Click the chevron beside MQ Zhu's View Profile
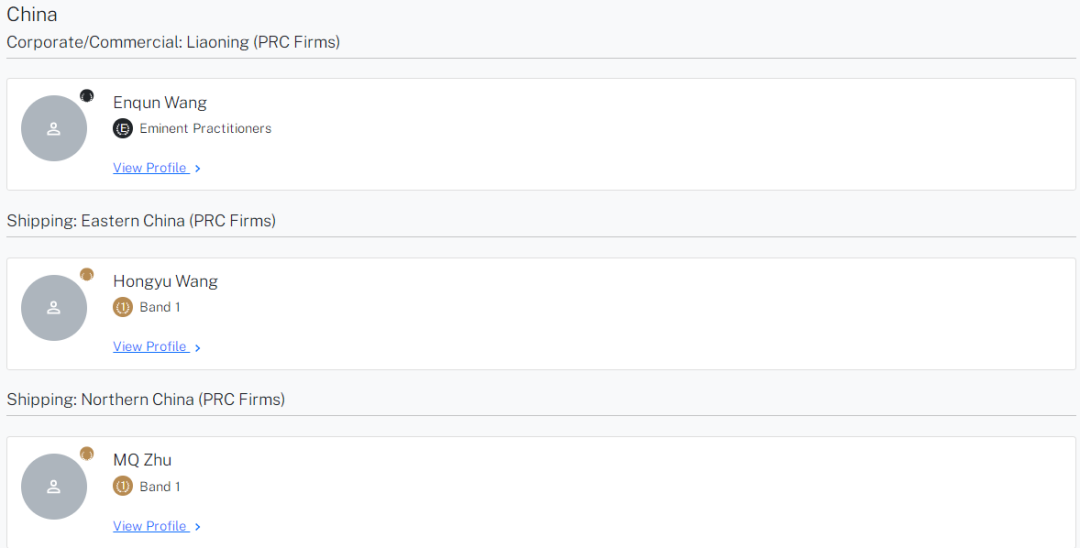Screen dimensions: 1080x548 pyautogui.click(x=198, y=527)
